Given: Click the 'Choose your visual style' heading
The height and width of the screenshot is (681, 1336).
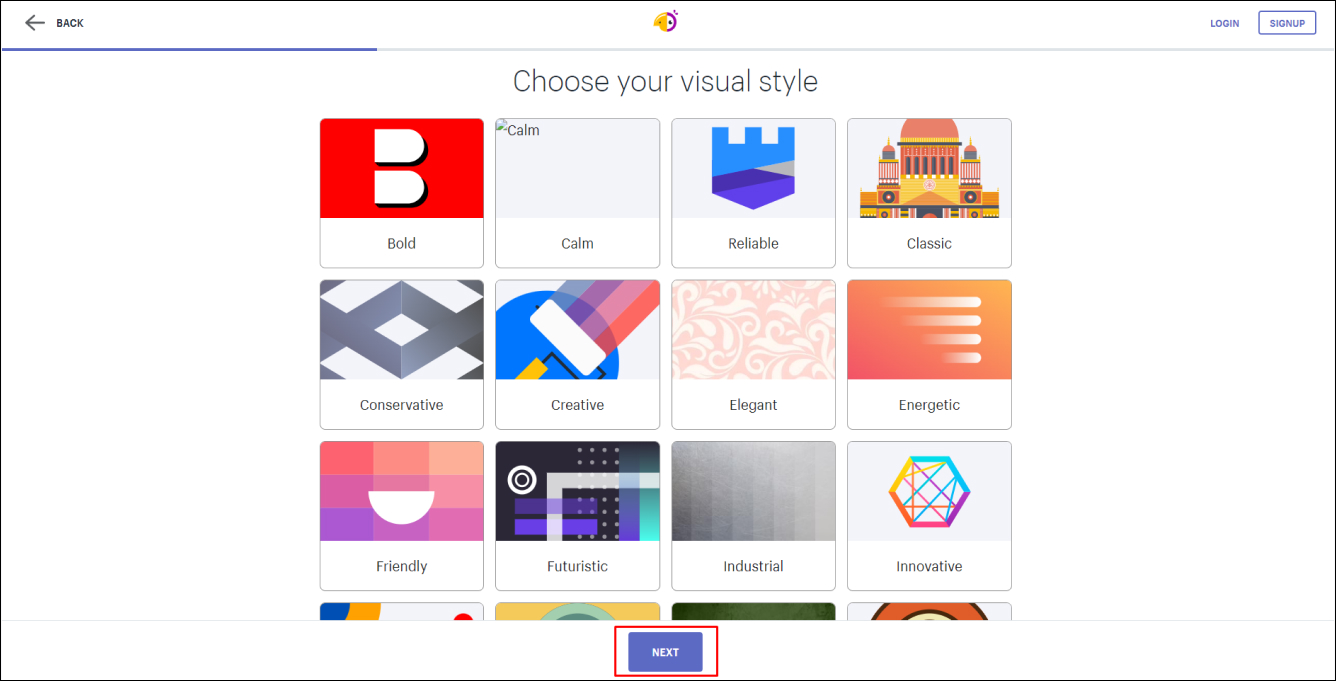Looking at the screenshot, I should point(665,81).
